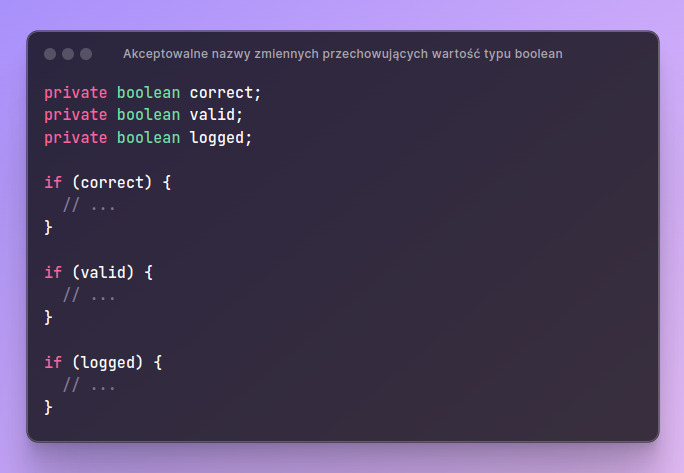Screen dimensions: 684x473
Task: Click the comment inside the correct block
Action: [x=89, y=205]
